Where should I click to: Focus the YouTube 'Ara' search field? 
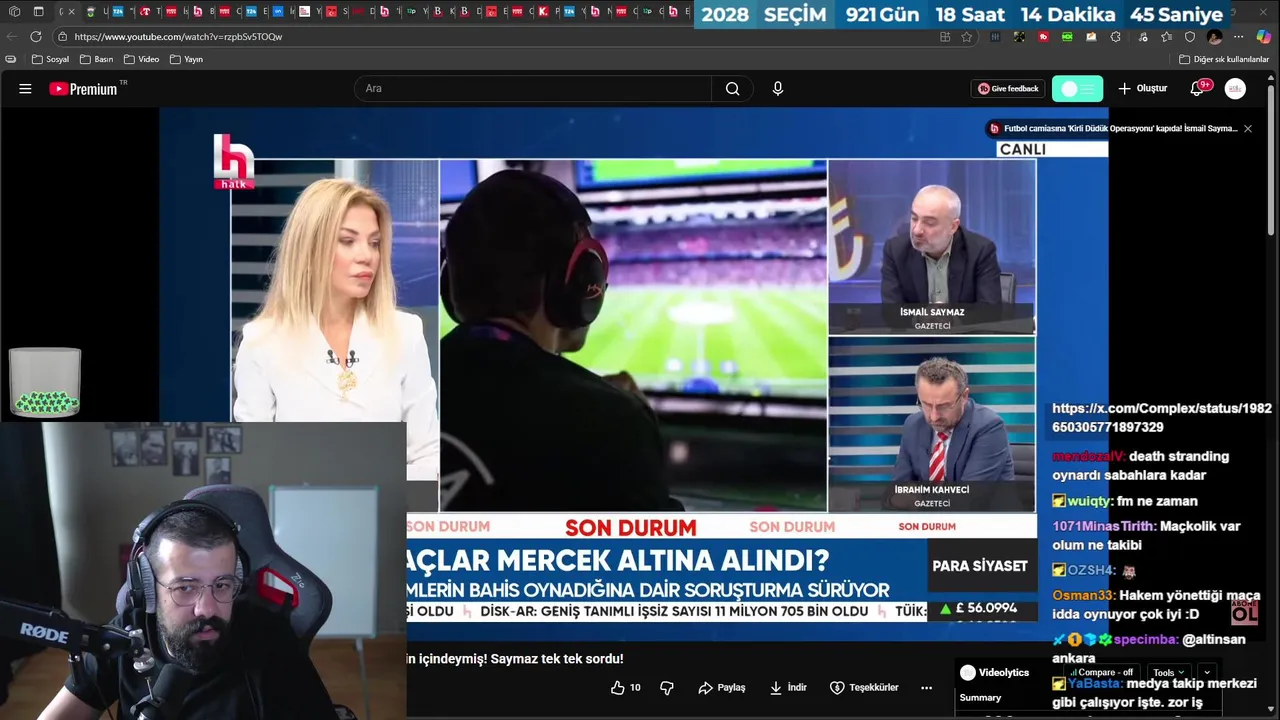[535, 88]
